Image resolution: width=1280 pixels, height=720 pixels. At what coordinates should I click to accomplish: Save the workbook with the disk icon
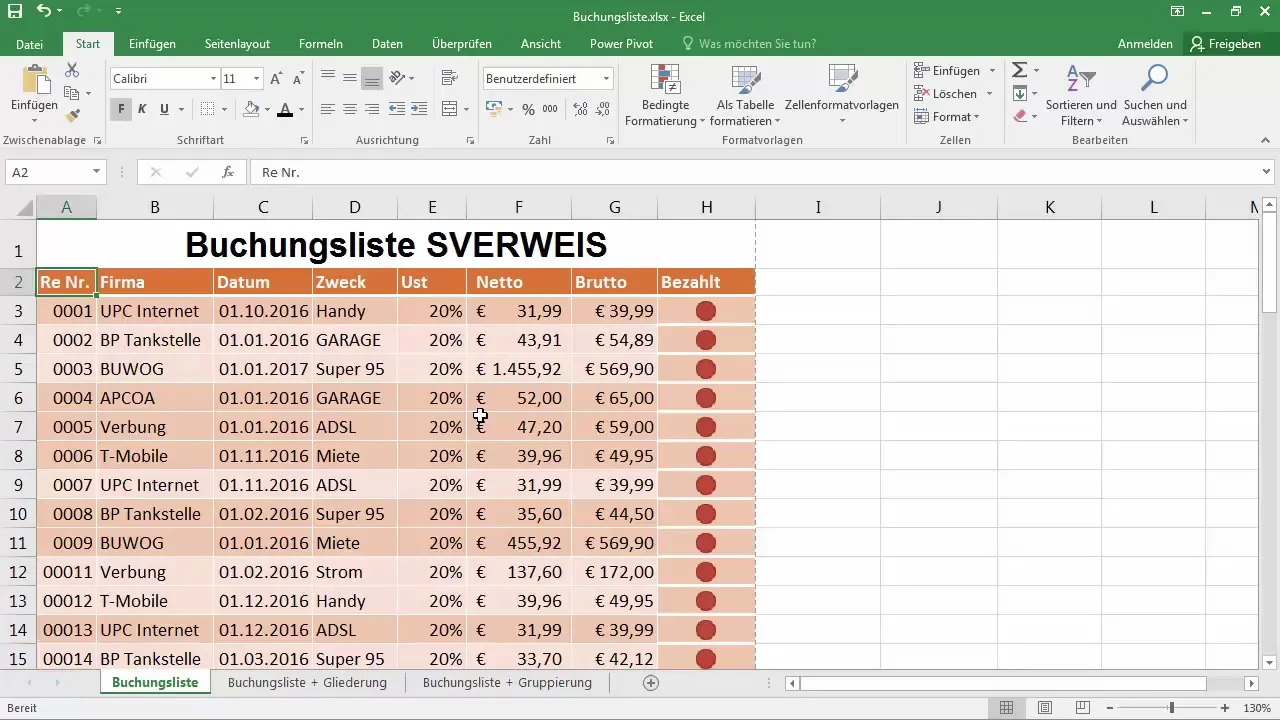(14, 12)
